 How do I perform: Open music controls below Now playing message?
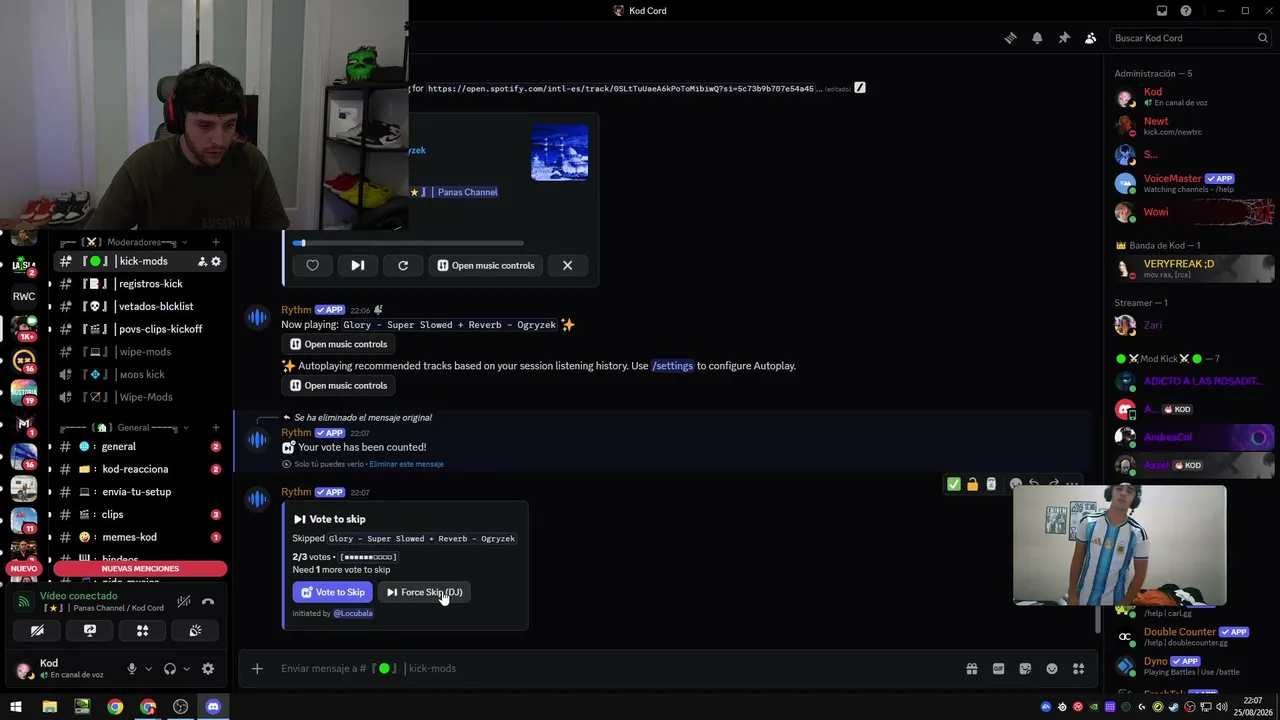338,344
